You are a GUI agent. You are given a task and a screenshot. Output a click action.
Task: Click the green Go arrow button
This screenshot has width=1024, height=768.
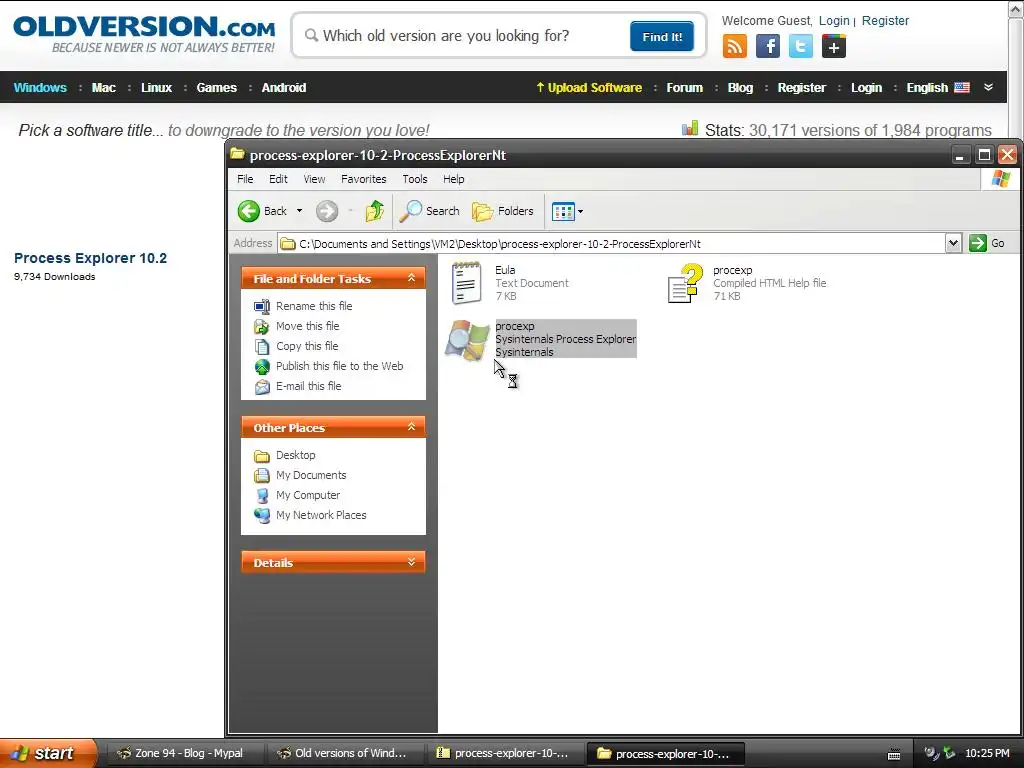pos(978,243)
